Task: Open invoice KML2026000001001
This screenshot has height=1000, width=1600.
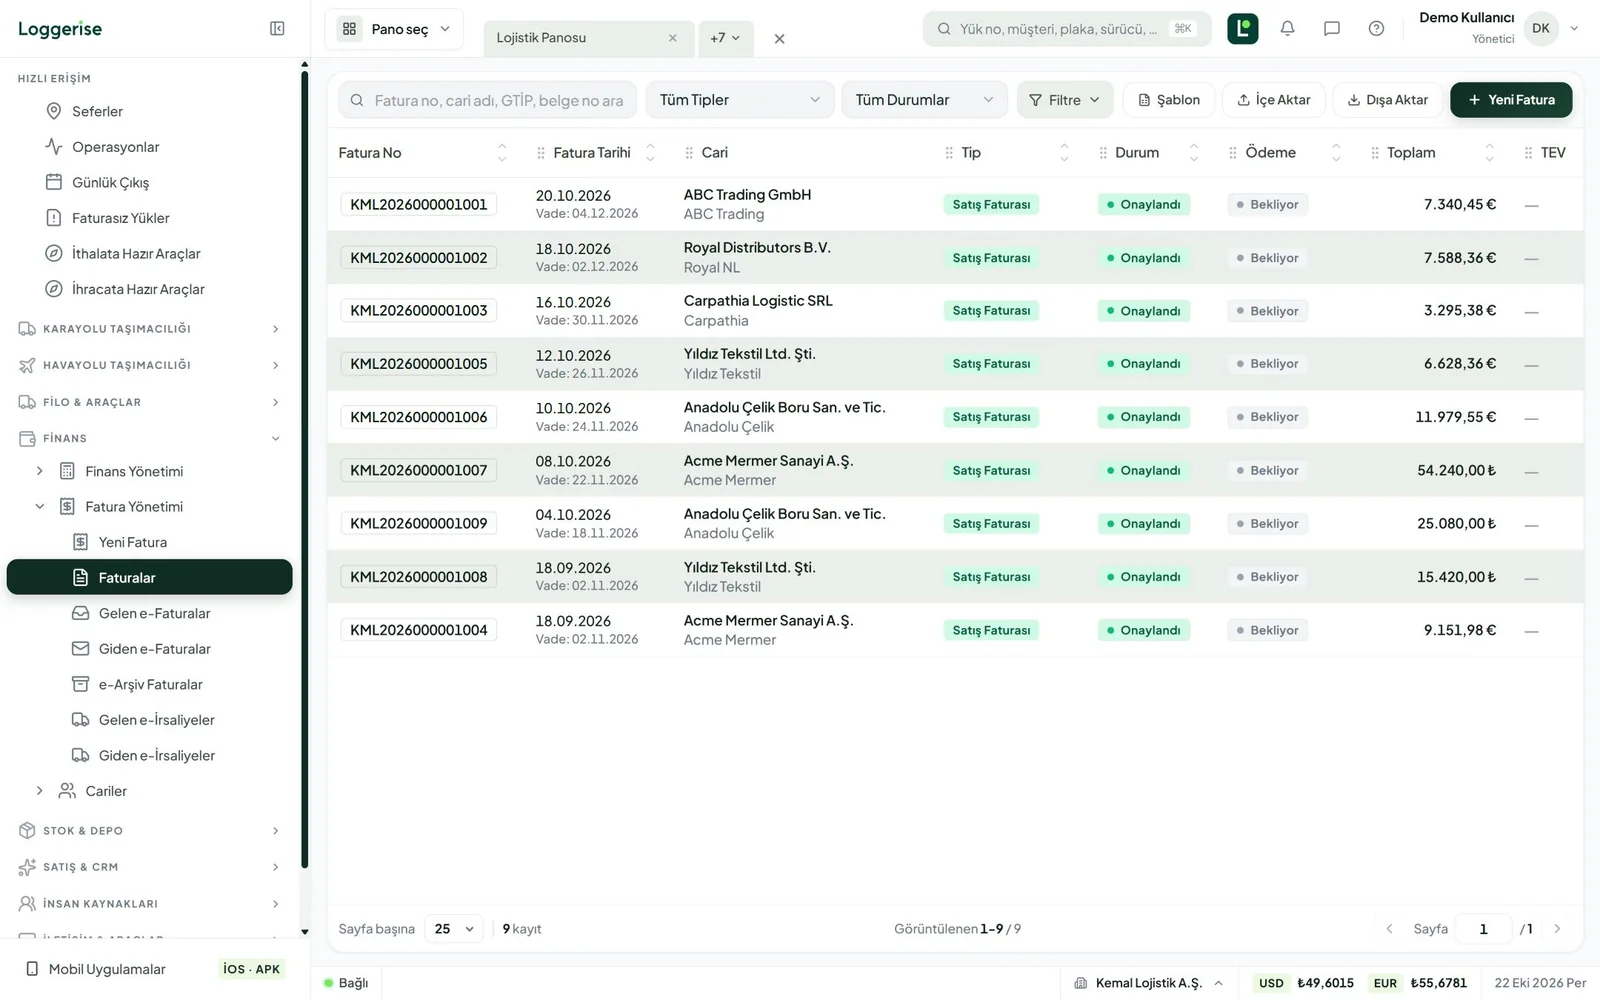Action: click(x=419, y=204)
